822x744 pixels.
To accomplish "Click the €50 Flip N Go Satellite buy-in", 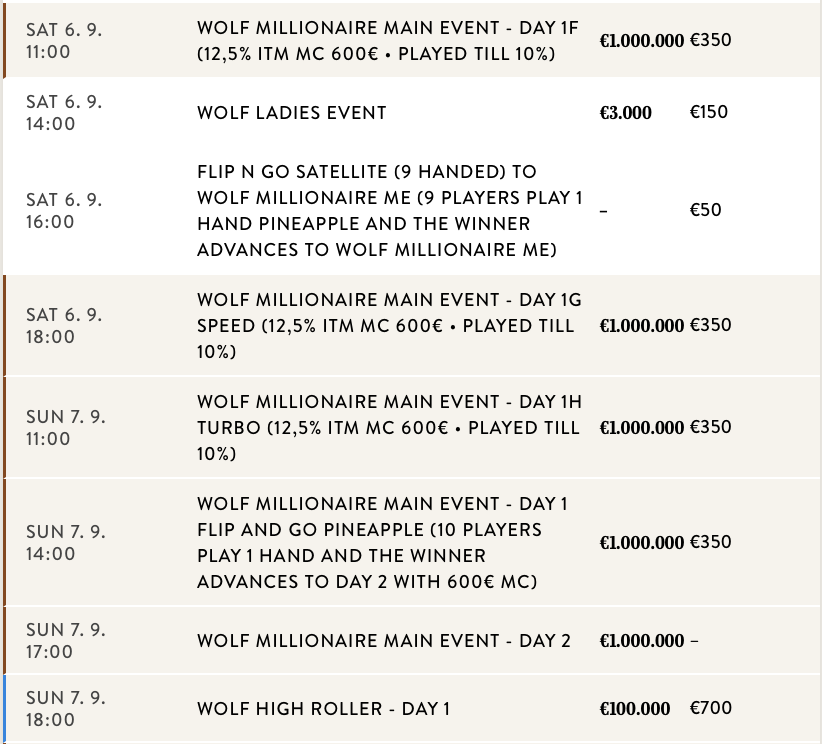I will click(x=705, y=210).
